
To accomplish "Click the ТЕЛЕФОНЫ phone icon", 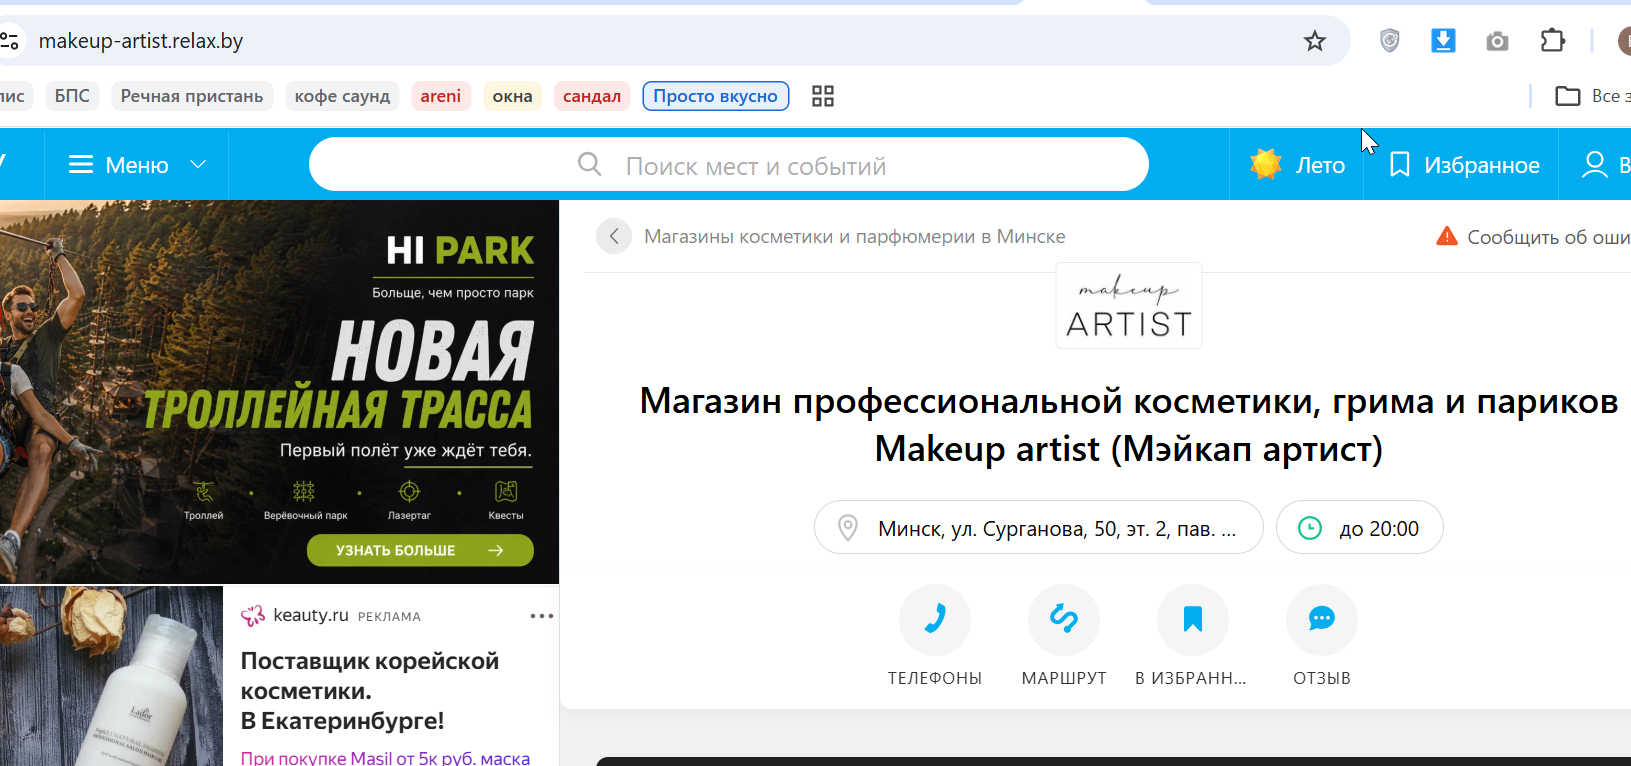I will click(x=935, y=620).
